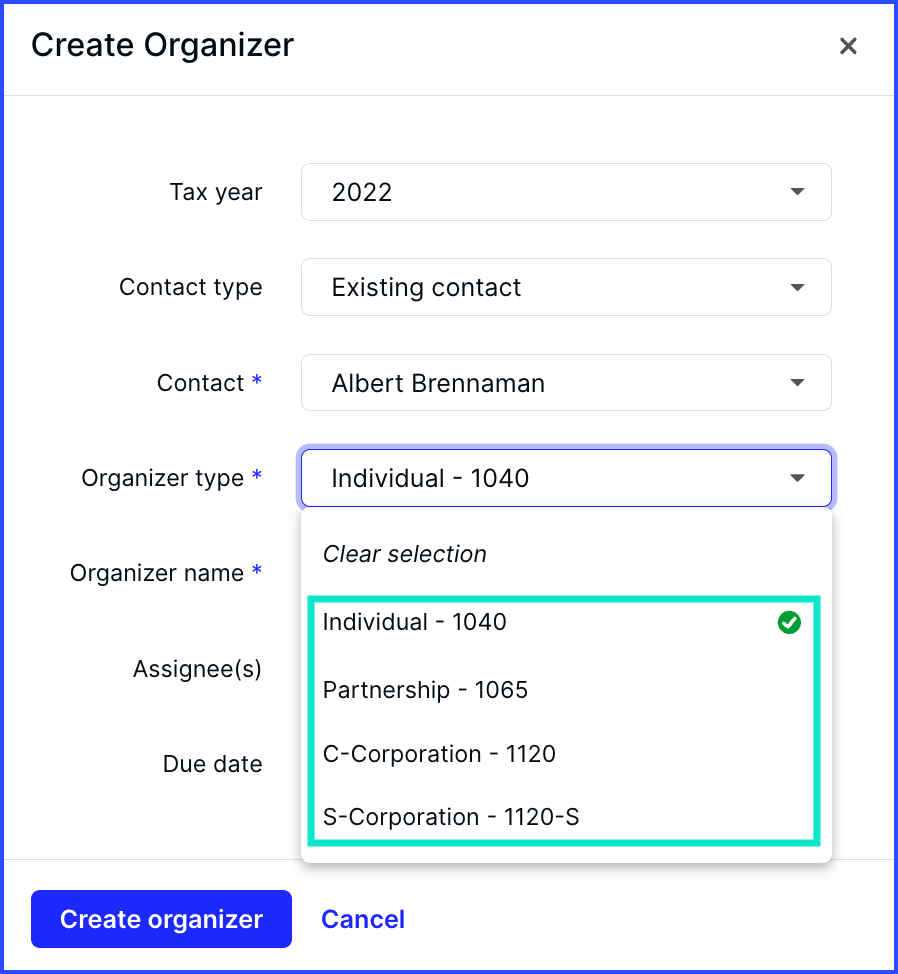Click the Cancel link

(x=363, y=919)
